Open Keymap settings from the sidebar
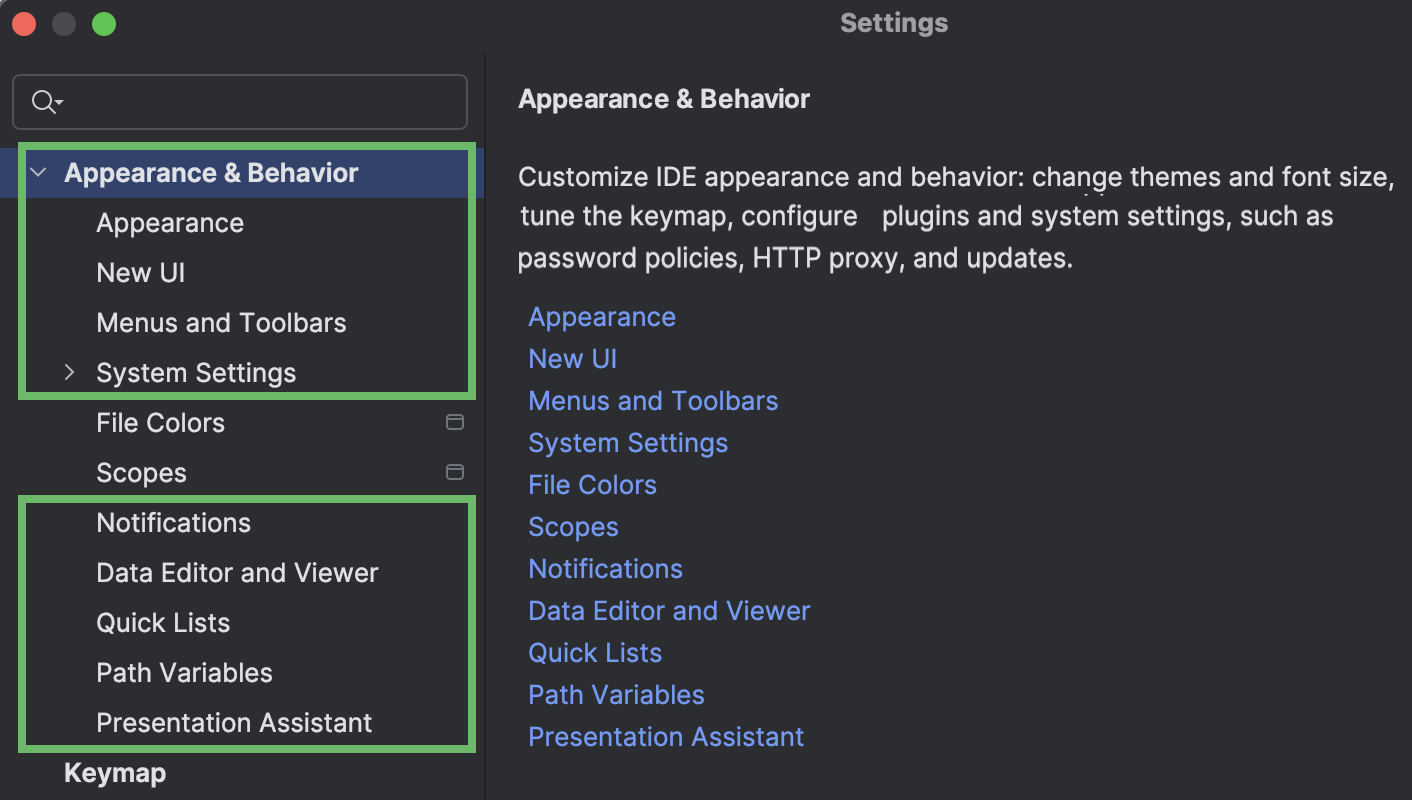1412x800 pixels. tap(114, 772)
